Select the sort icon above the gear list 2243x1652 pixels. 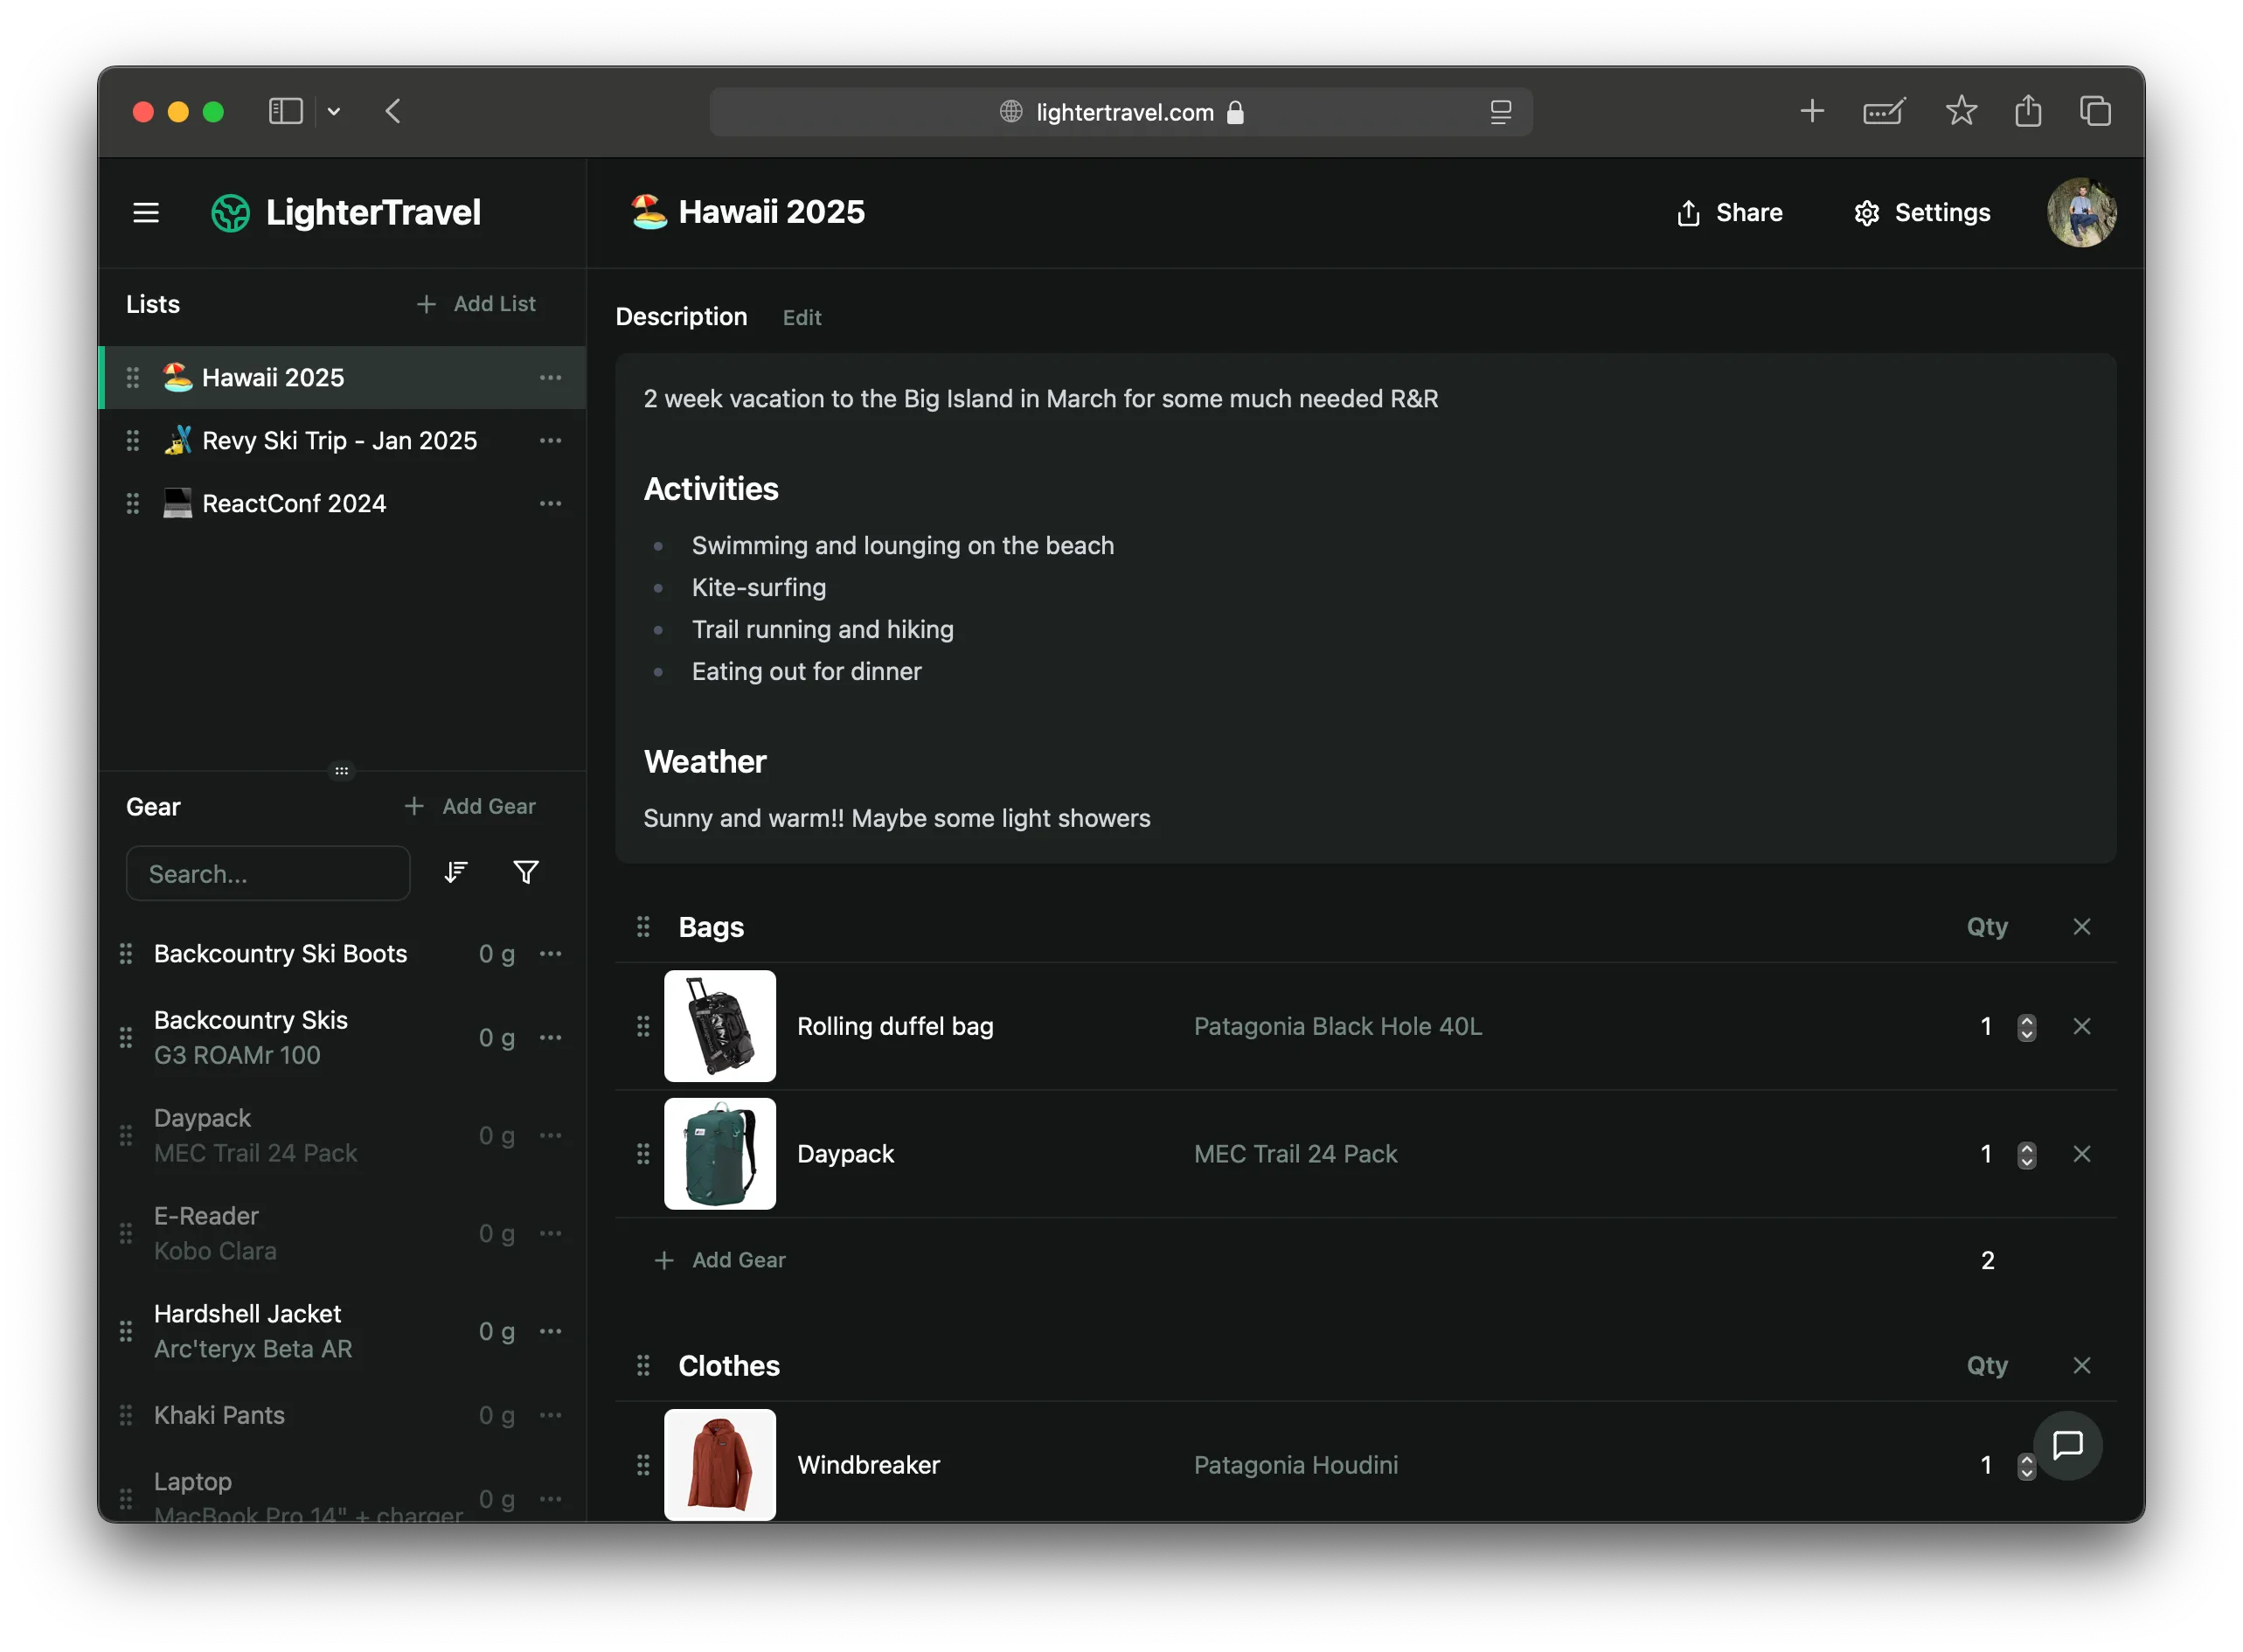(x=455, y=872)
